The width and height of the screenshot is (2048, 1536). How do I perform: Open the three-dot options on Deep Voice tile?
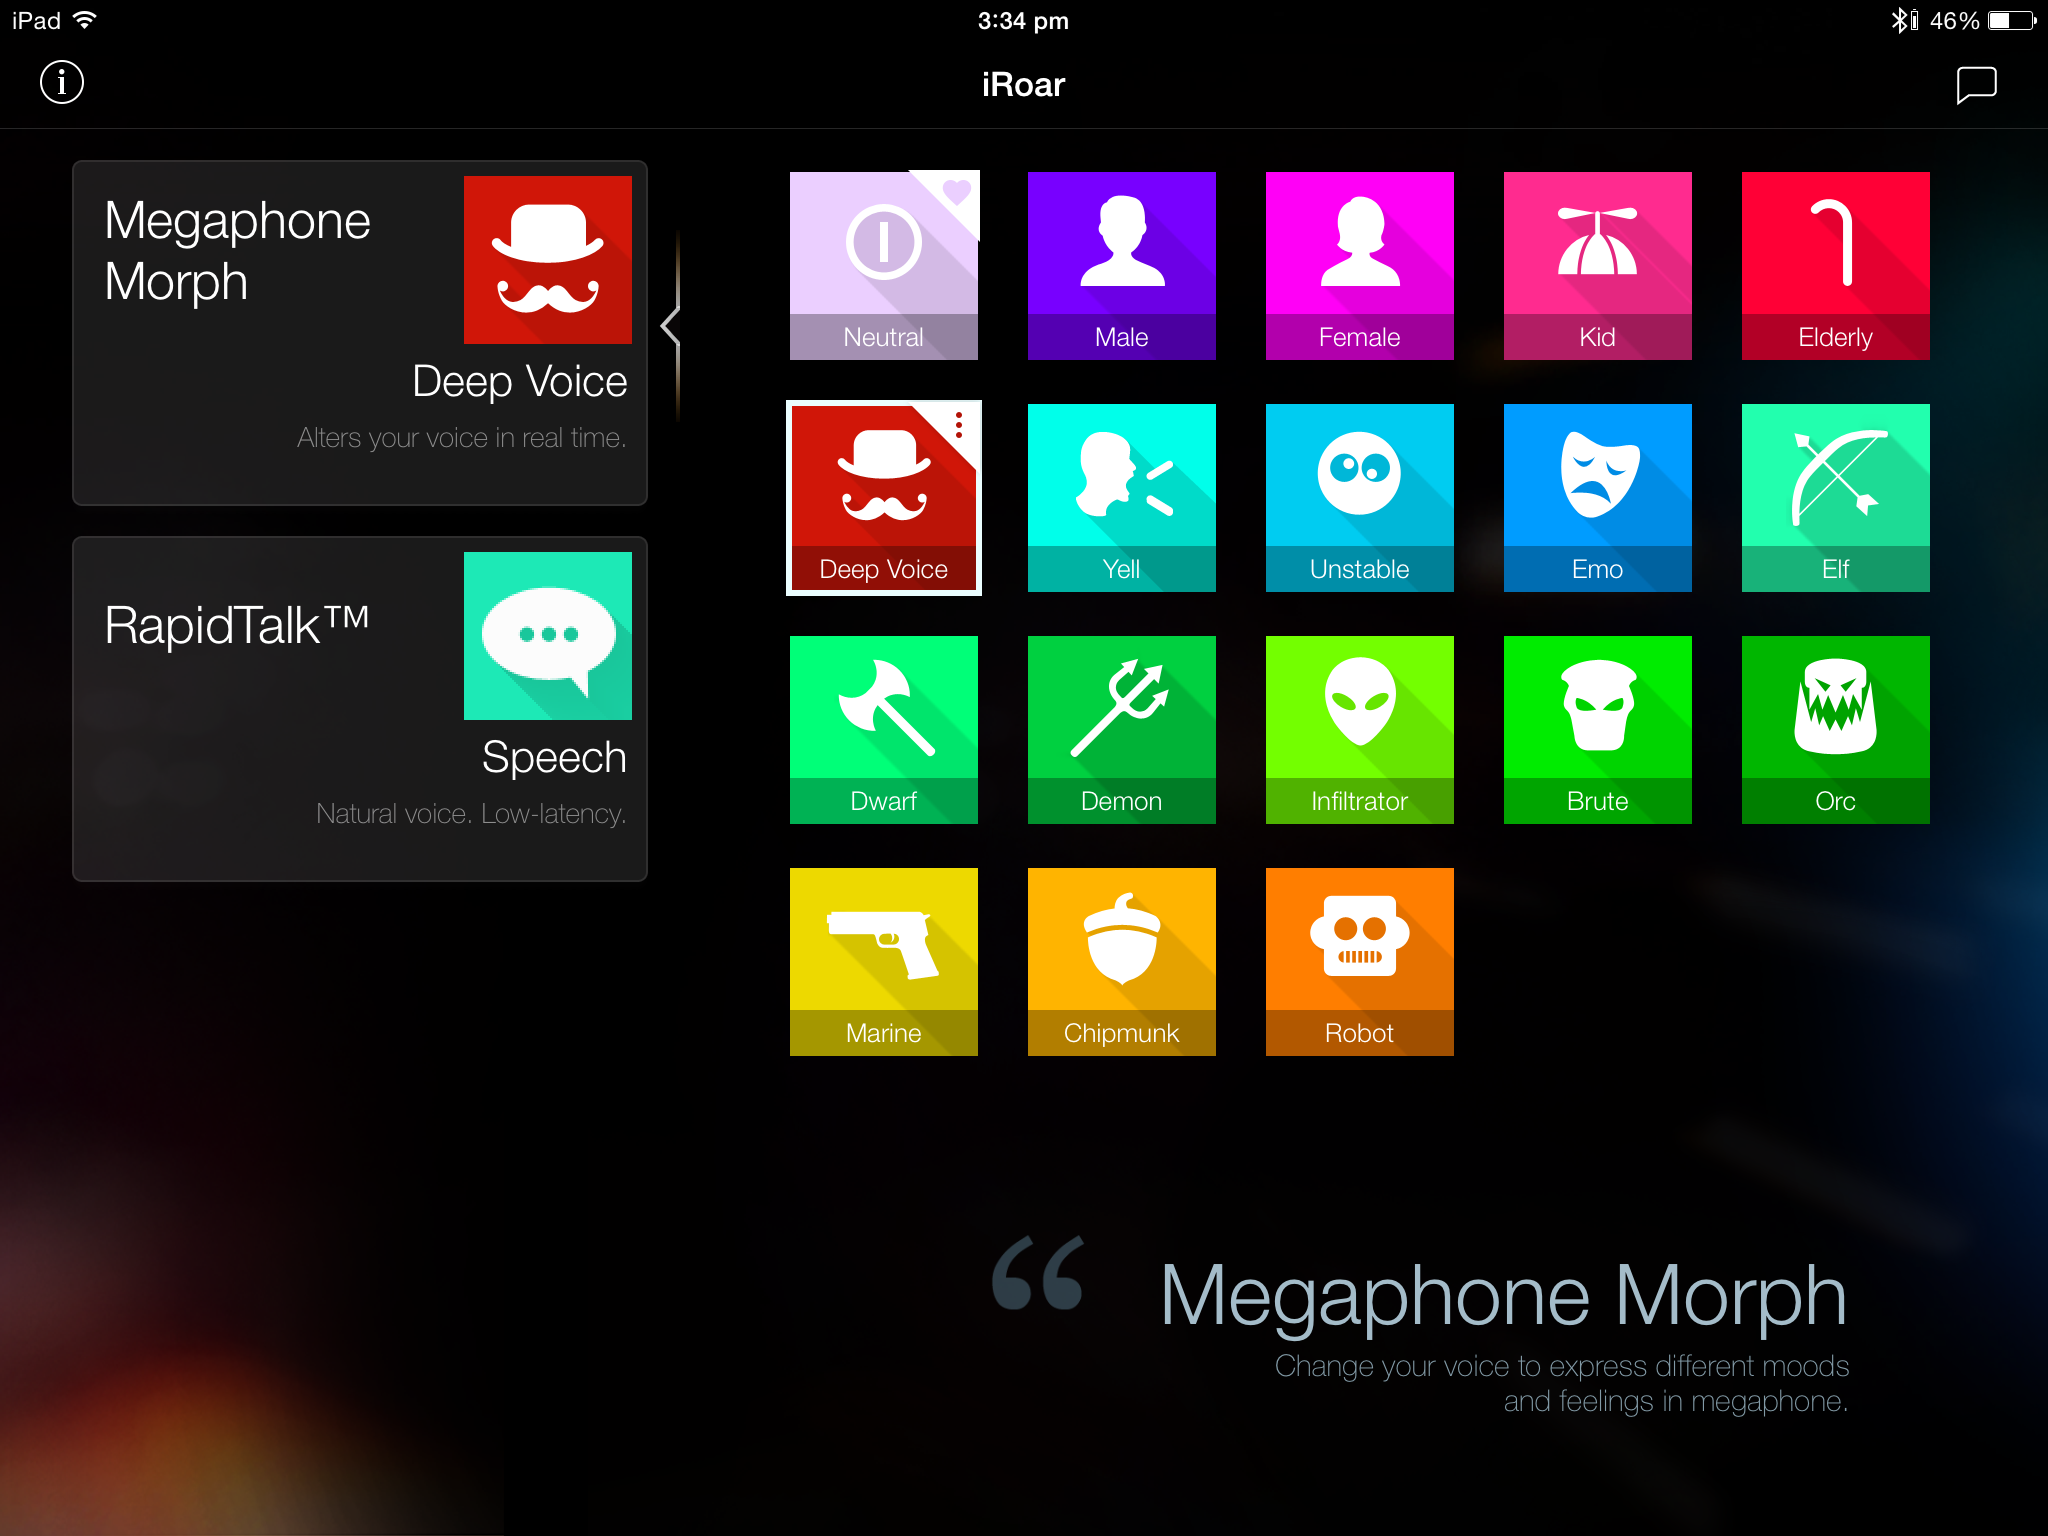point(958,425)
